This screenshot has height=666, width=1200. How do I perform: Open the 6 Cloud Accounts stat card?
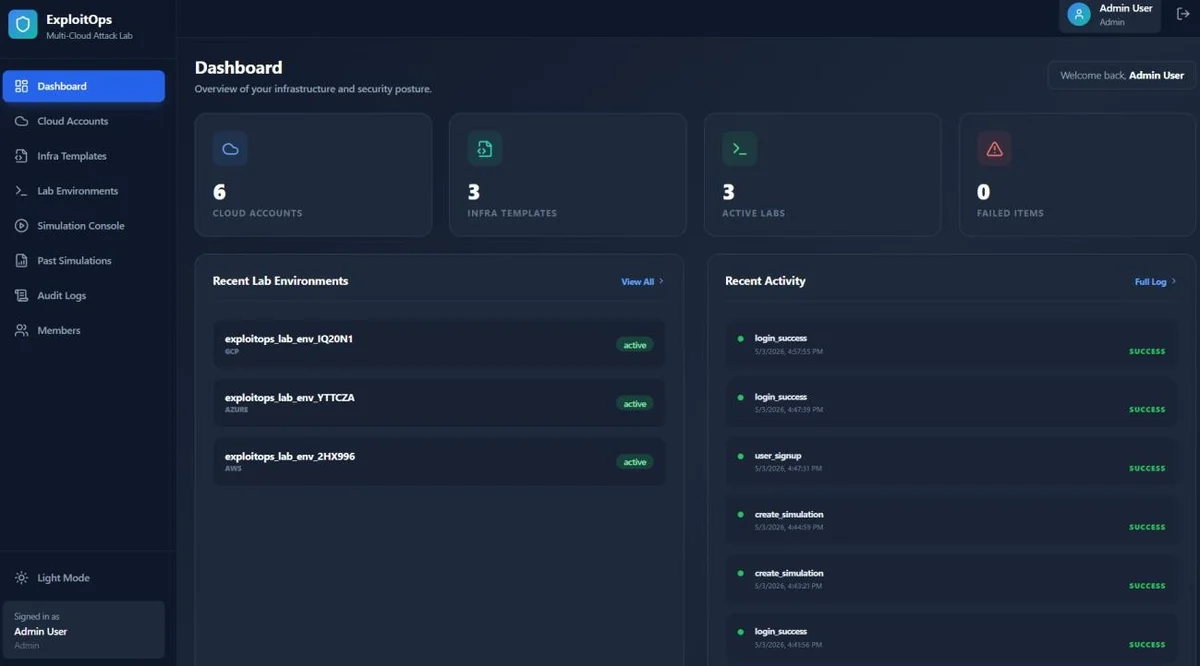313,175
